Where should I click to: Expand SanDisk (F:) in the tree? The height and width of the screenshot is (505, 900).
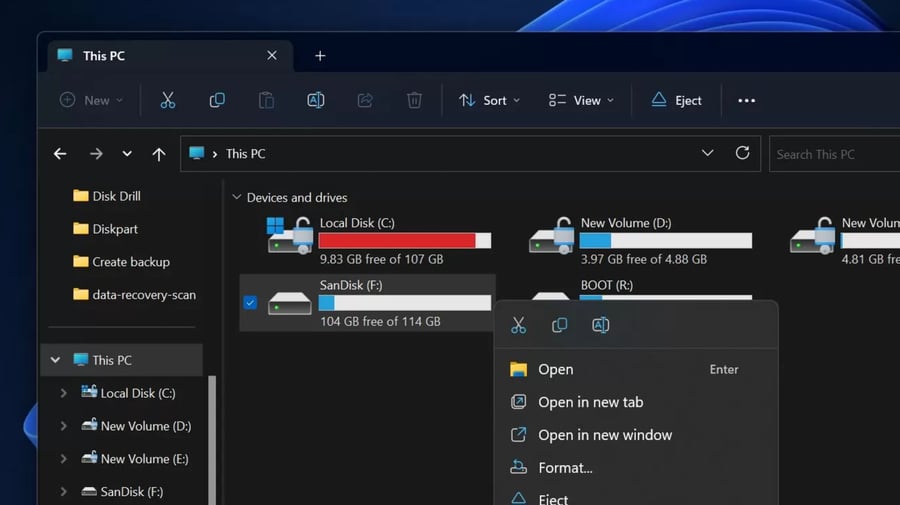[x=64, y=491]
